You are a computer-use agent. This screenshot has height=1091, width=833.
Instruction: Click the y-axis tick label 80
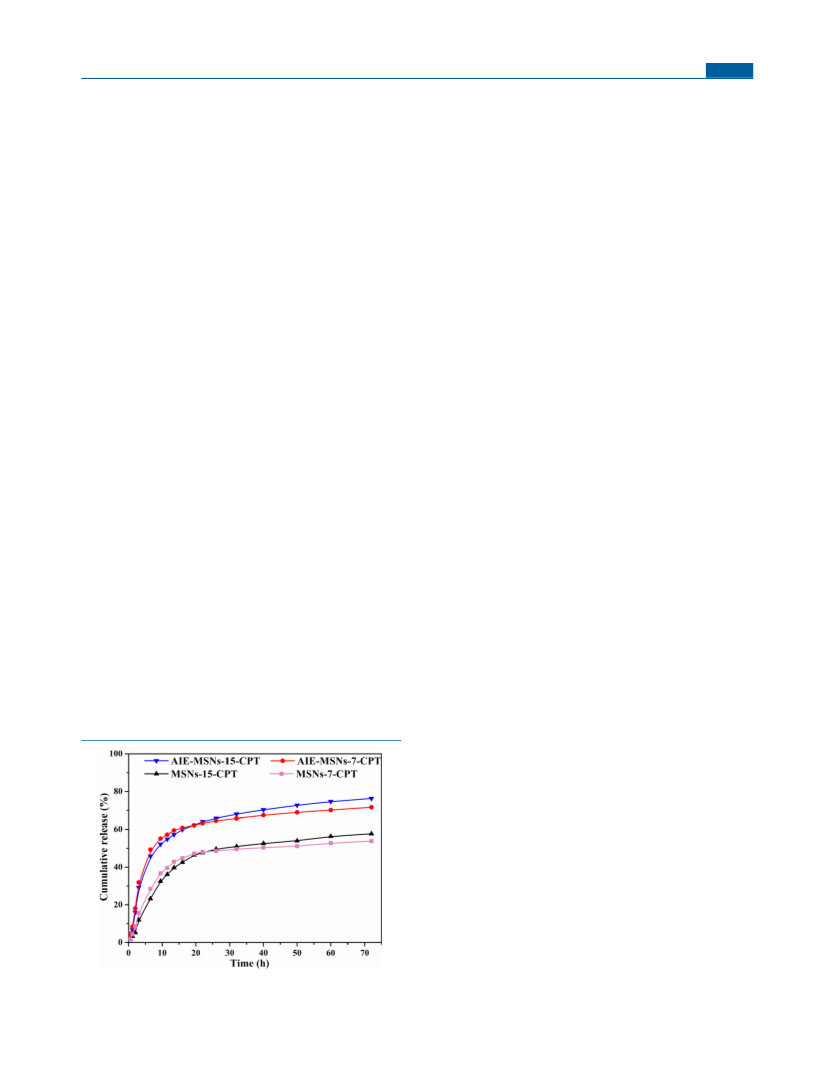pyautogui.click(x=118, y=791)
